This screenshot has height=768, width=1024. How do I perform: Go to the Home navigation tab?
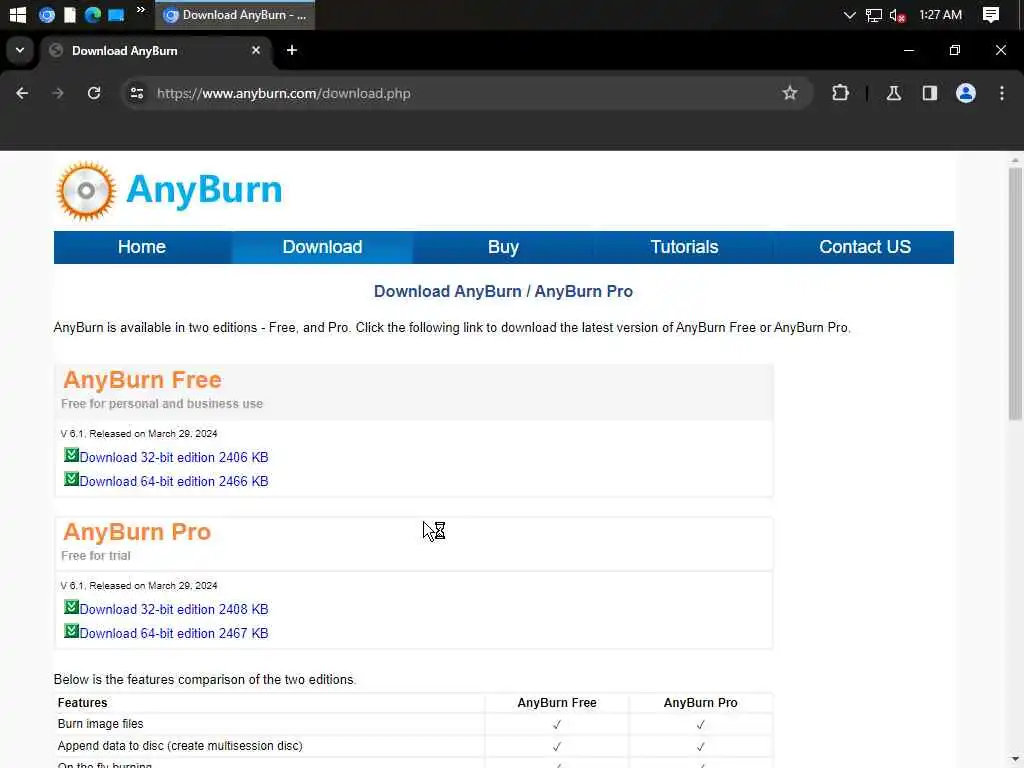(142, 247)
